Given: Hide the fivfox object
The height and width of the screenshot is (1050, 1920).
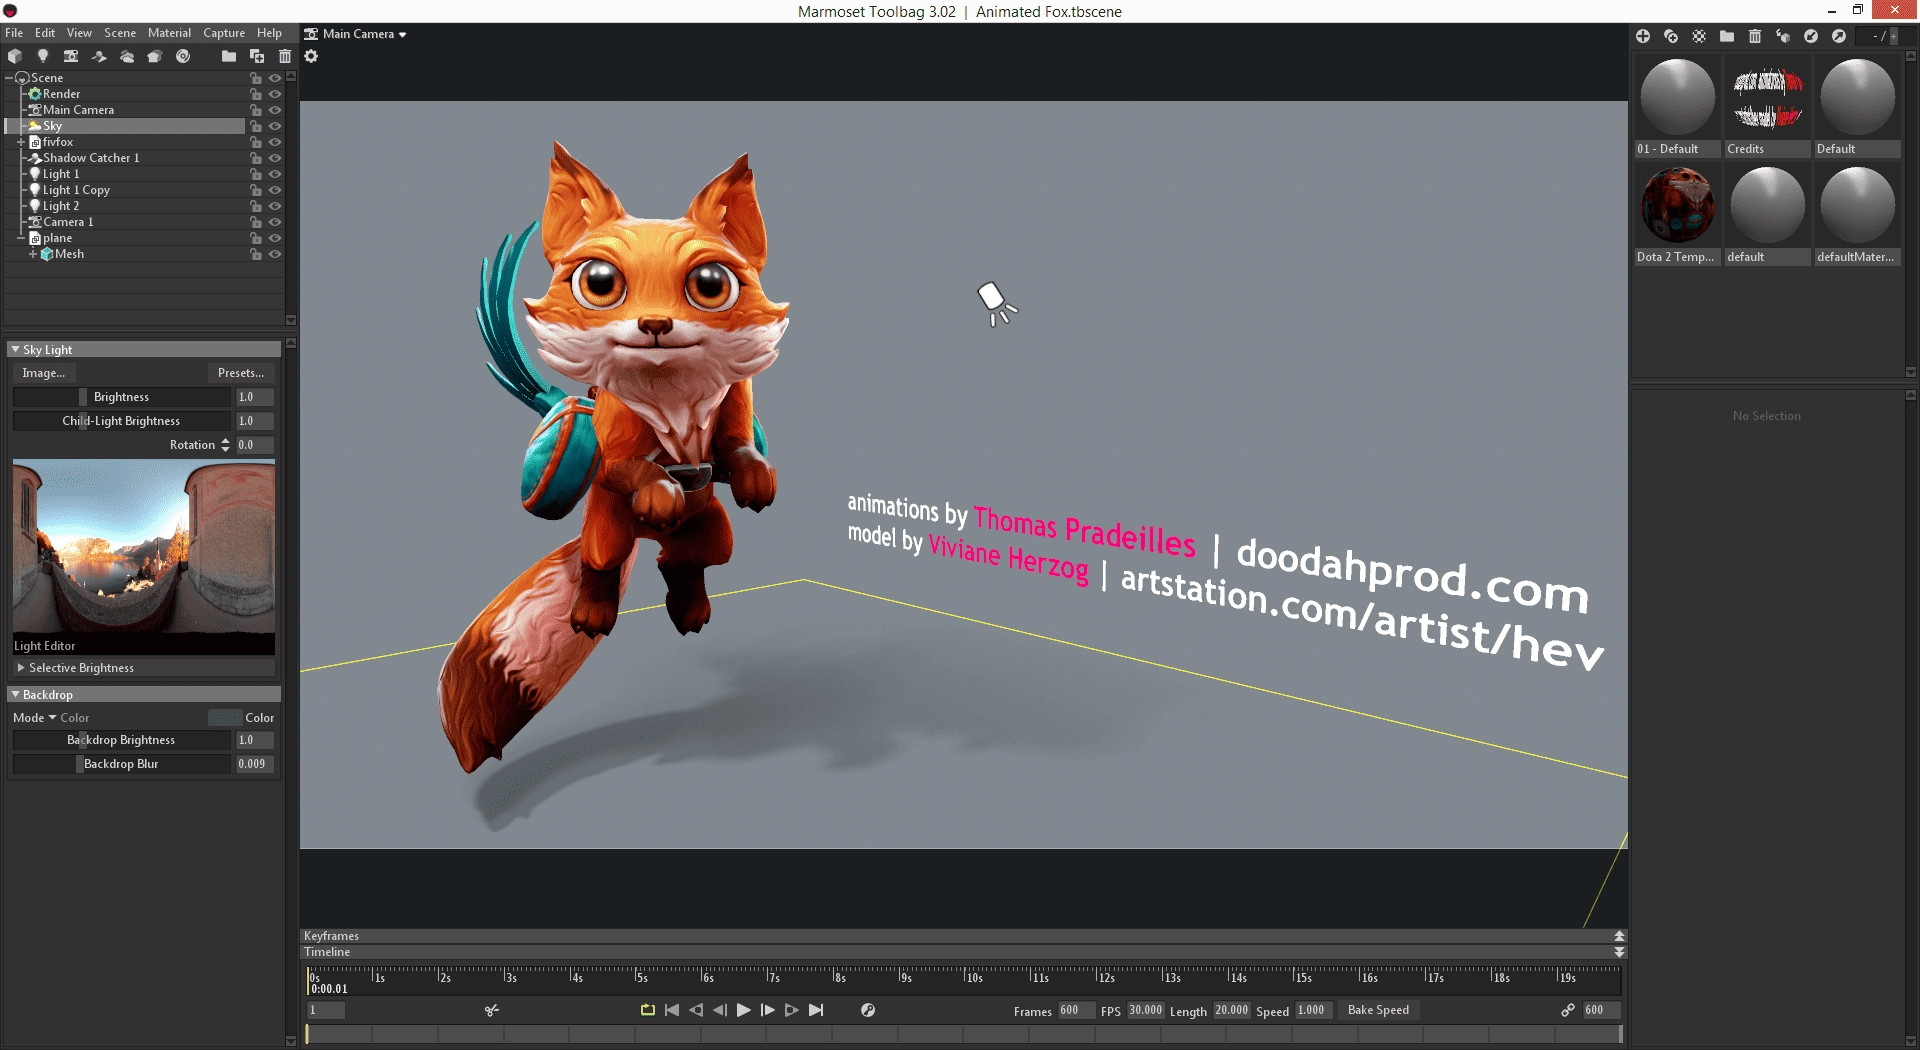Looking at the screenshot, I should point(275,142).
